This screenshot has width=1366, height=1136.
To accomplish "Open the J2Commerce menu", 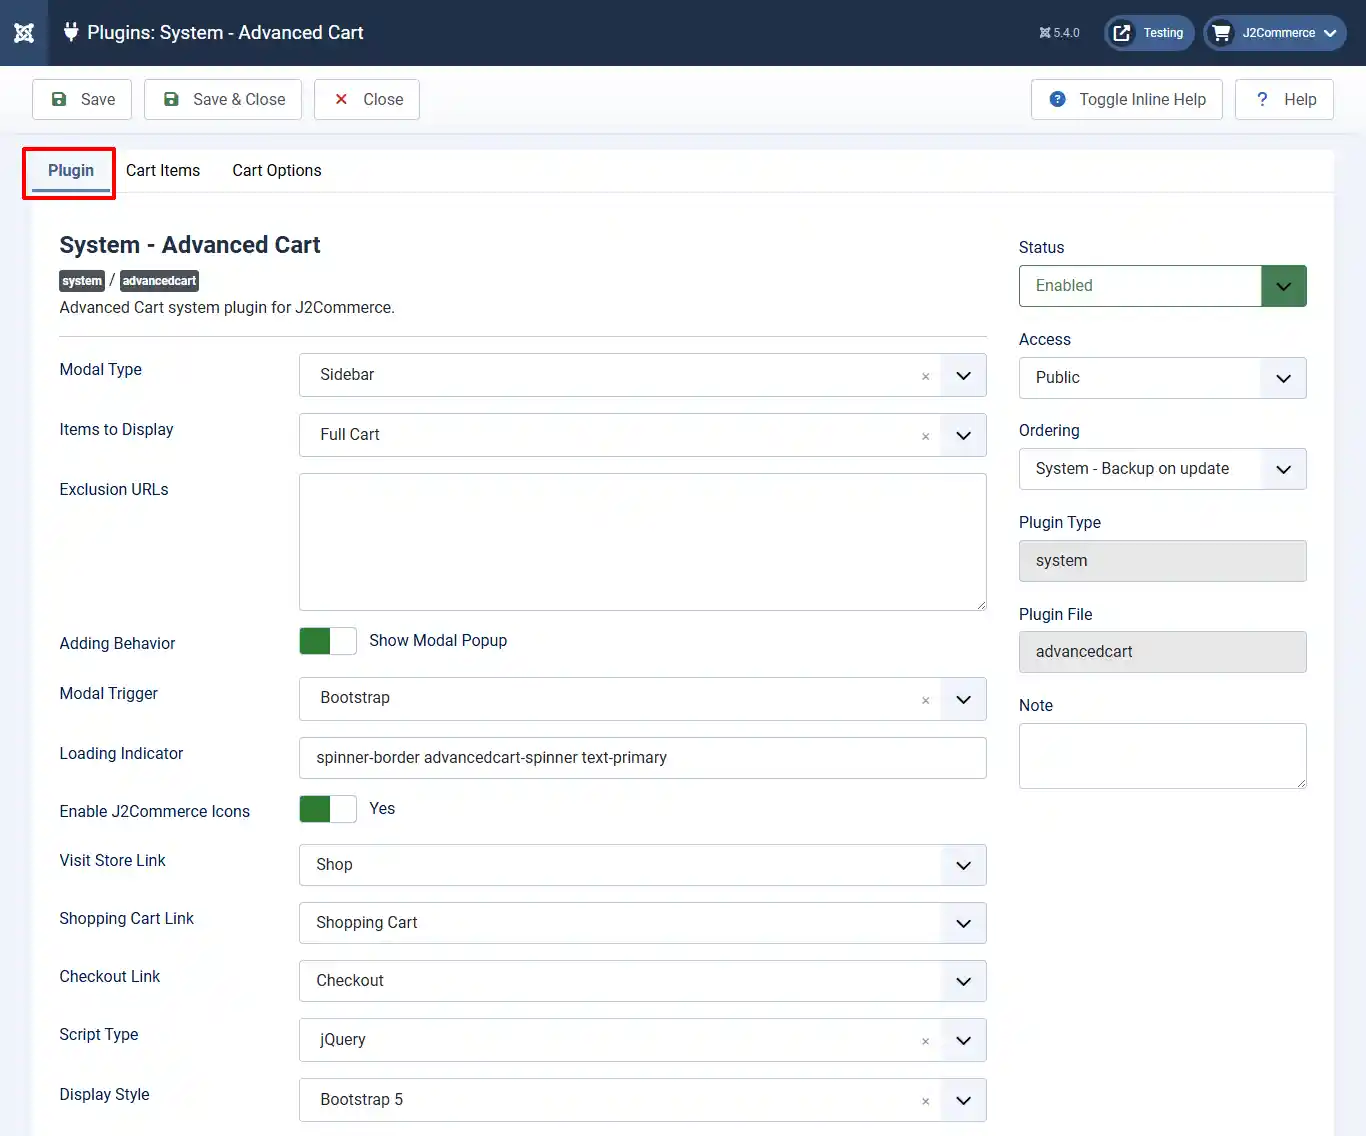I will tap(1275, 33).
